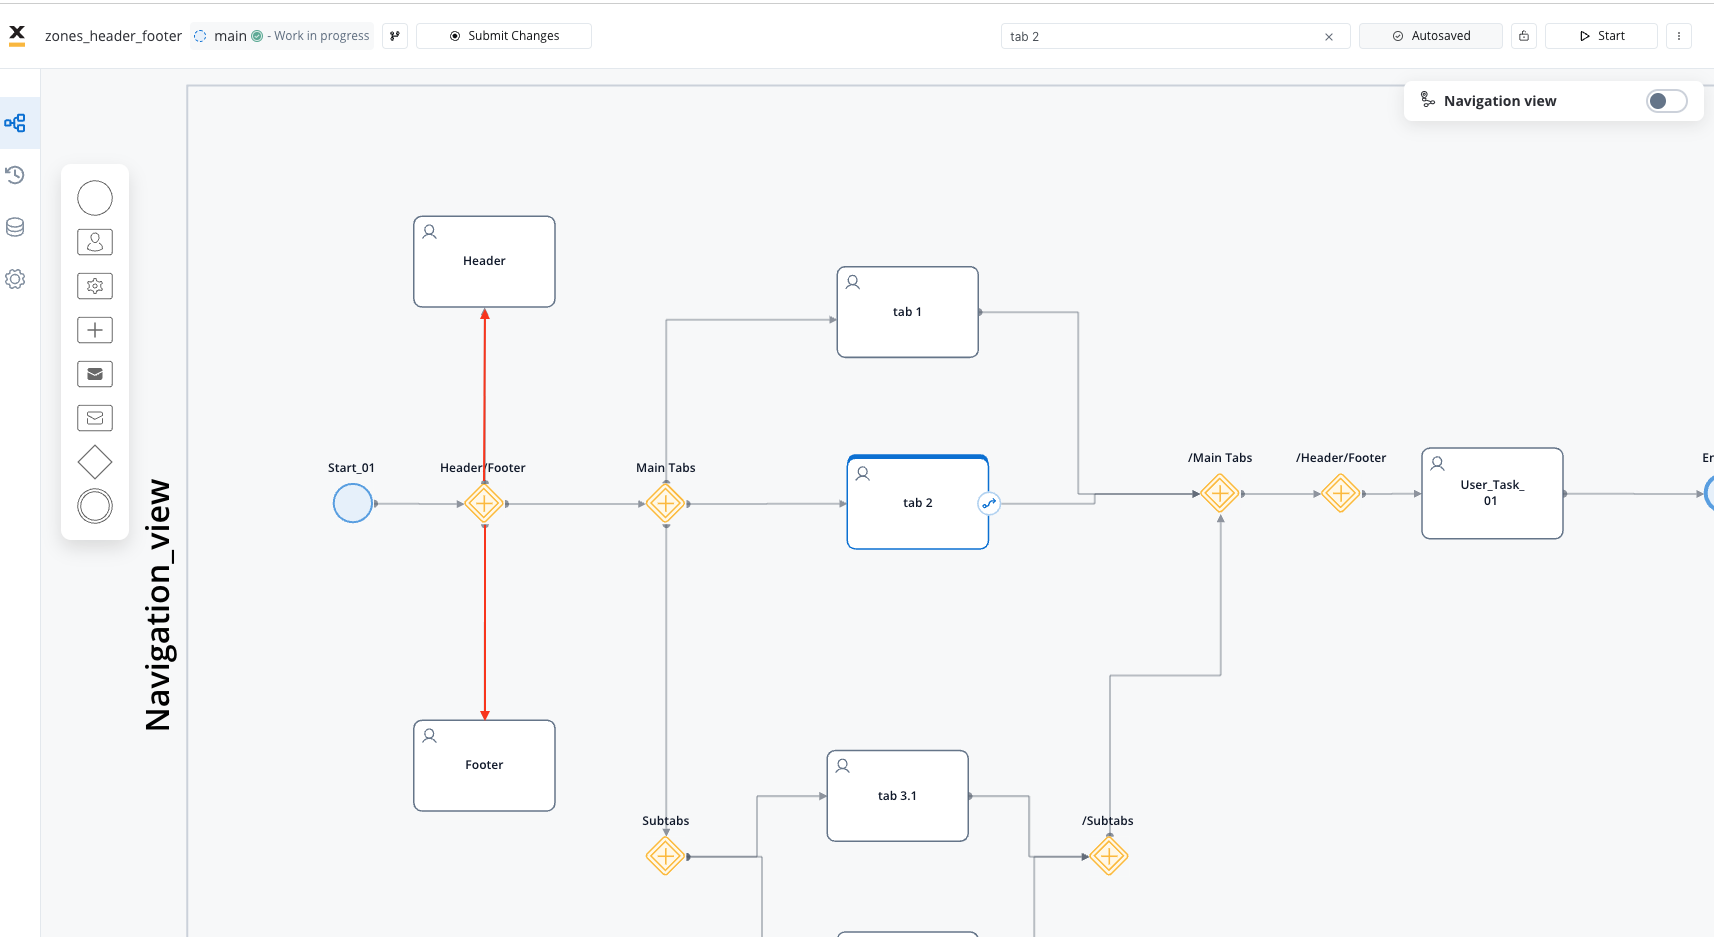
Task: Click the branch icon next to Work in progress
Action: (x=395, y=36)
